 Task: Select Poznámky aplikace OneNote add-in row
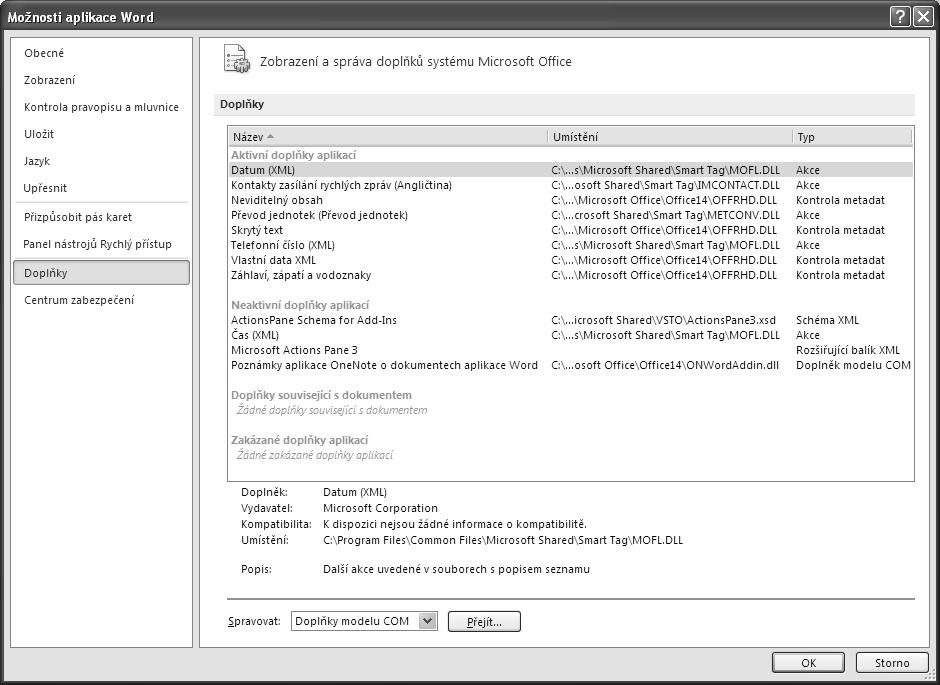point(571,364)
